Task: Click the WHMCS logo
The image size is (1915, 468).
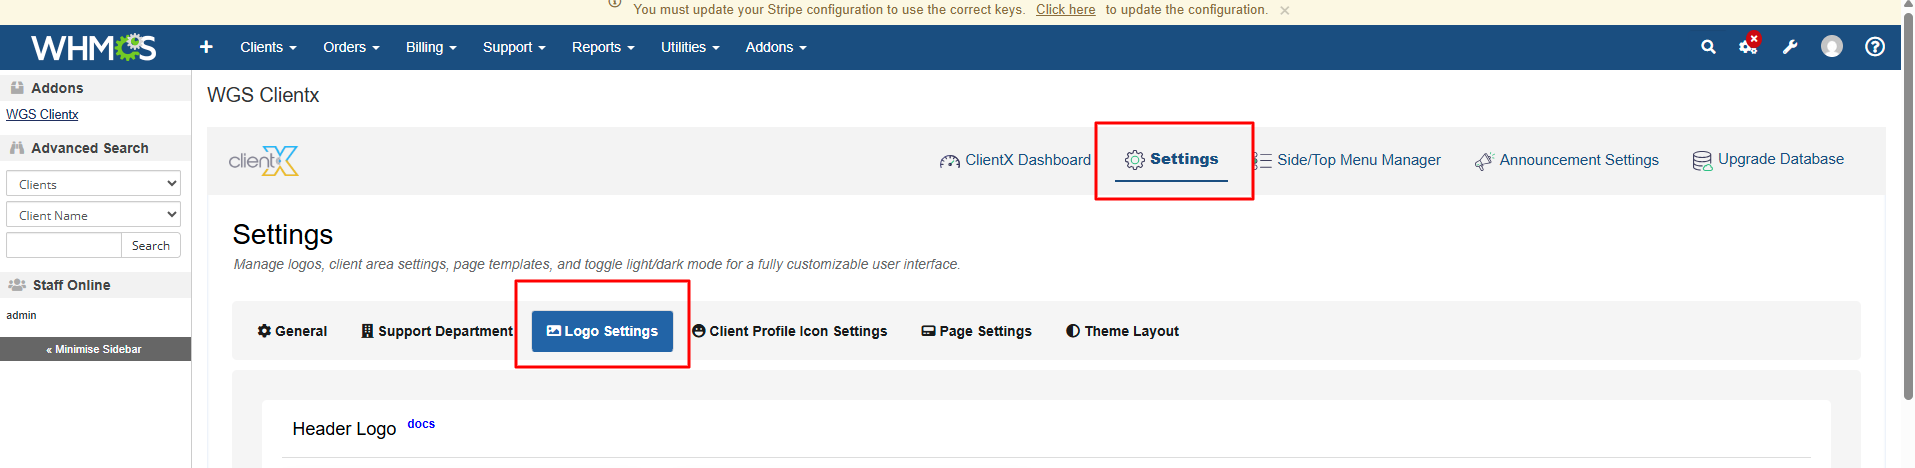Action: click(93, 47)
